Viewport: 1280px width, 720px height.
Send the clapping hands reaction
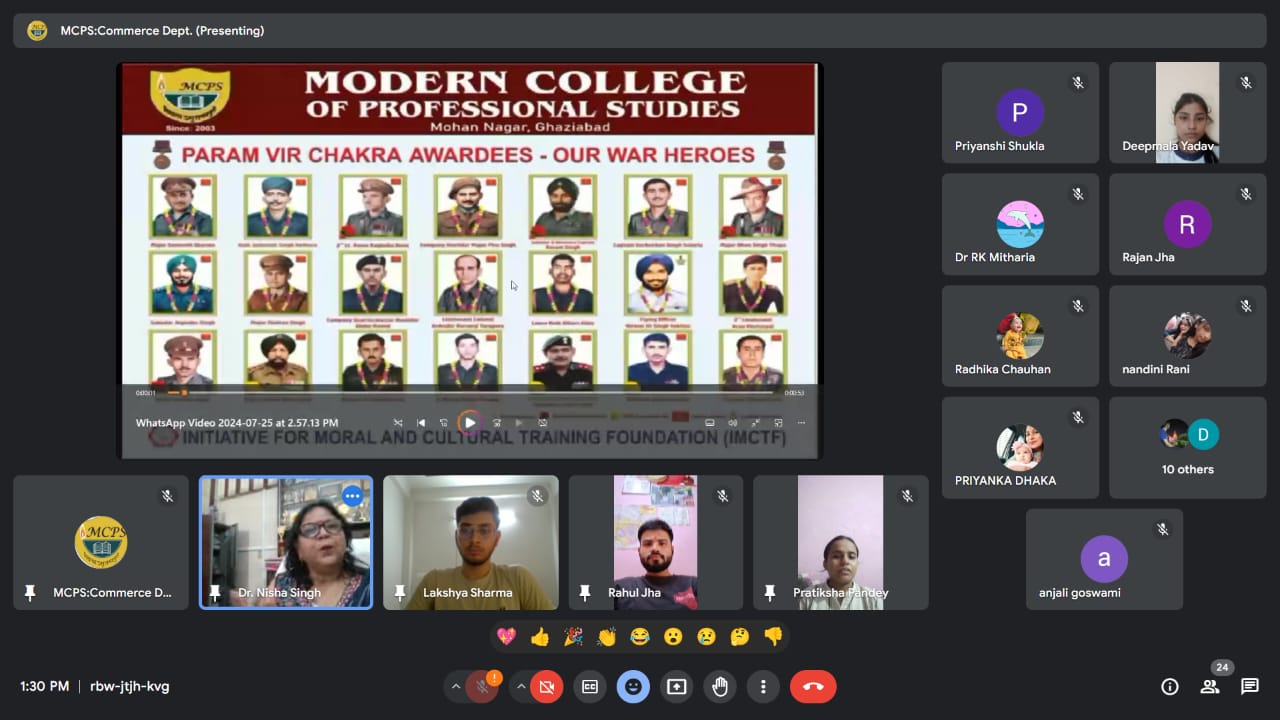pyautogui.click(x=606, y=637)
